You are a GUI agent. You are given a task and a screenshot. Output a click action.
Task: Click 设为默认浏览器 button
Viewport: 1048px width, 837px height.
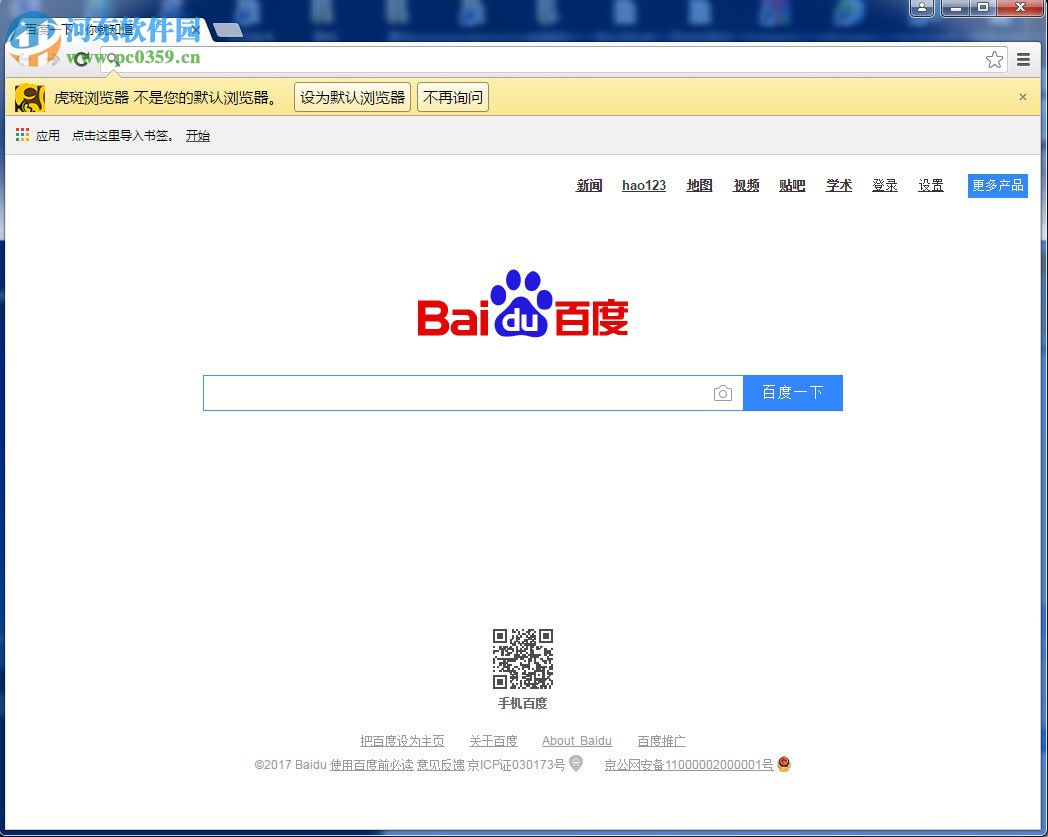pyautogui.click(x=351, y=97)
